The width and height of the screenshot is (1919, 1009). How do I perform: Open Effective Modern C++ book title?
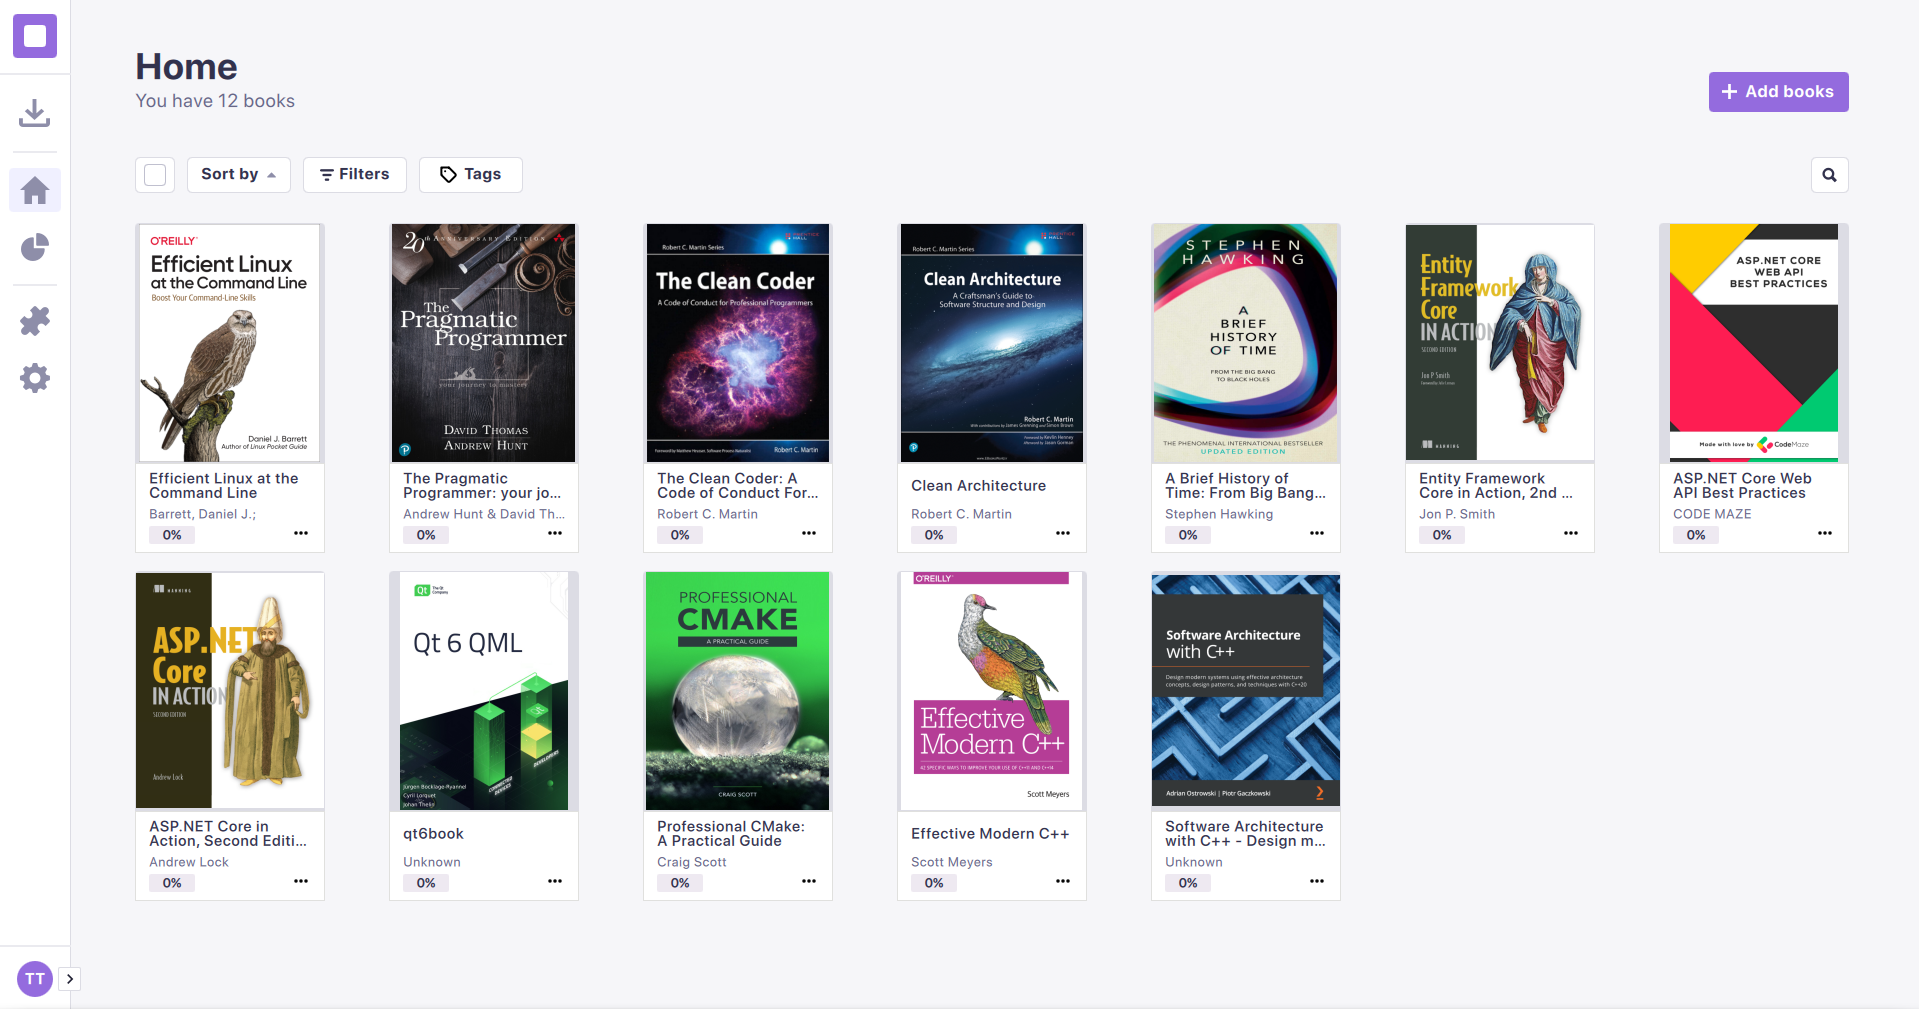[x=989, y=834]
